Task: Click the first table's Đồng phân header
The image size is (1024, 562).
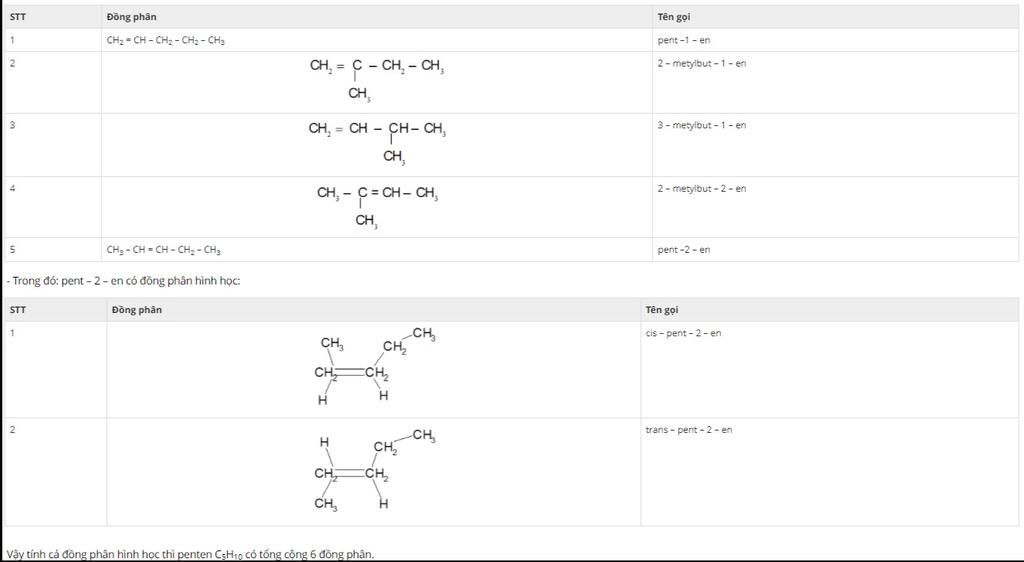Action: tap(131, 17)
